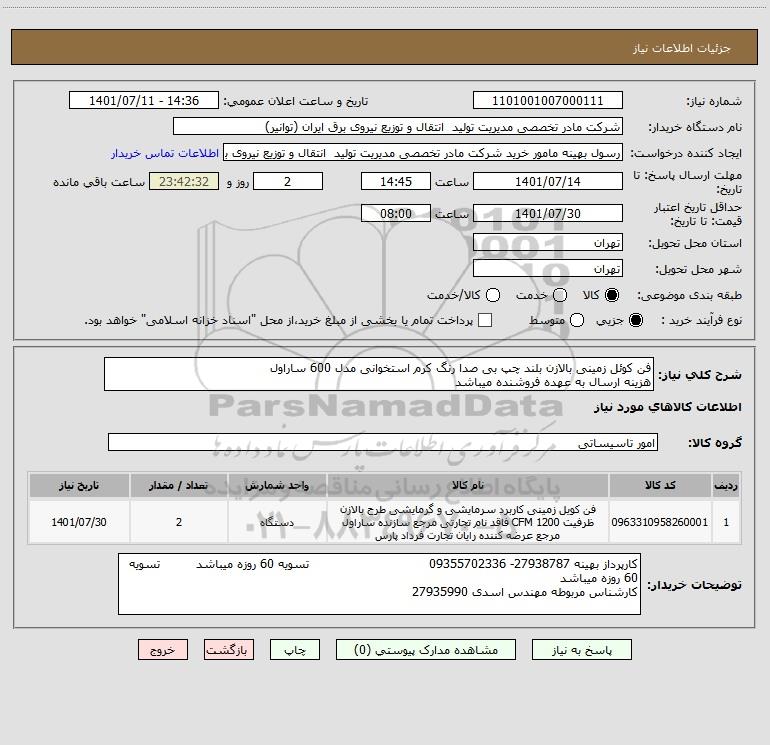The image size is (770, 745).
Task: Click the پاسخ به نیاز button
Action: 581,650
